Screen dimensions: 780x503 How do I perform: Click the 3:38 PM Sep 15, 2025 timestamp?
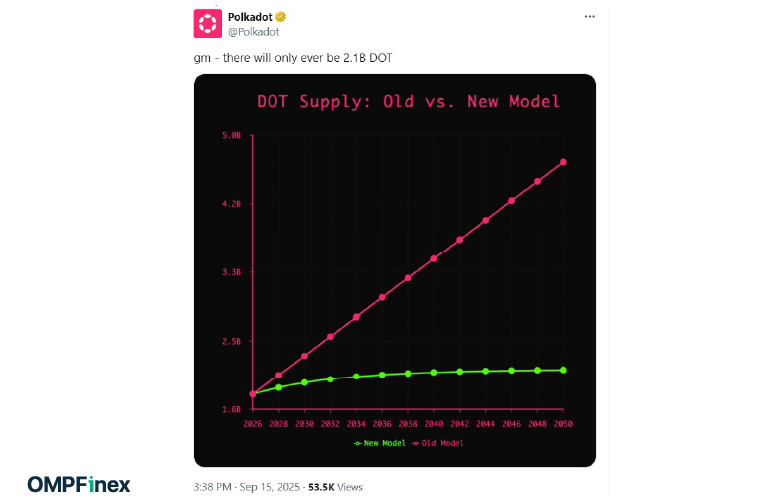click(247, 487)
